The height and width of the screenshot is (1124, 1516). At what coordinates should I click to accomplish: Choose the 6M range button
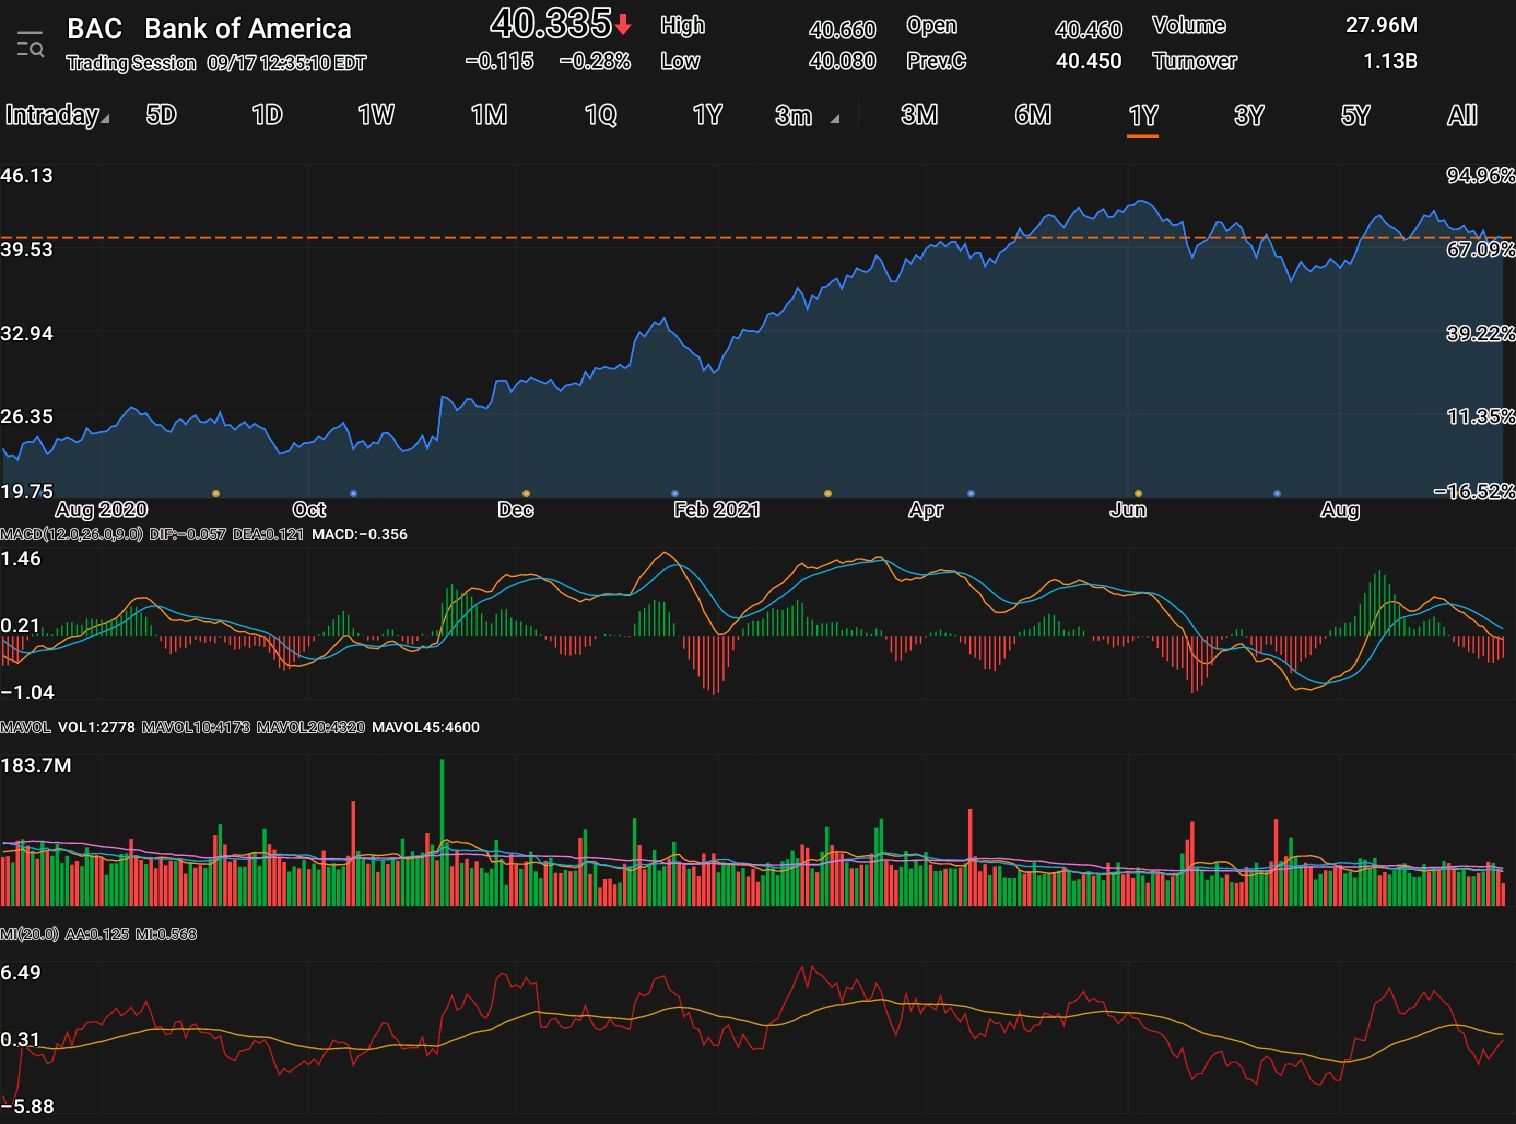pyautogui.click(x=1032, y=115)
